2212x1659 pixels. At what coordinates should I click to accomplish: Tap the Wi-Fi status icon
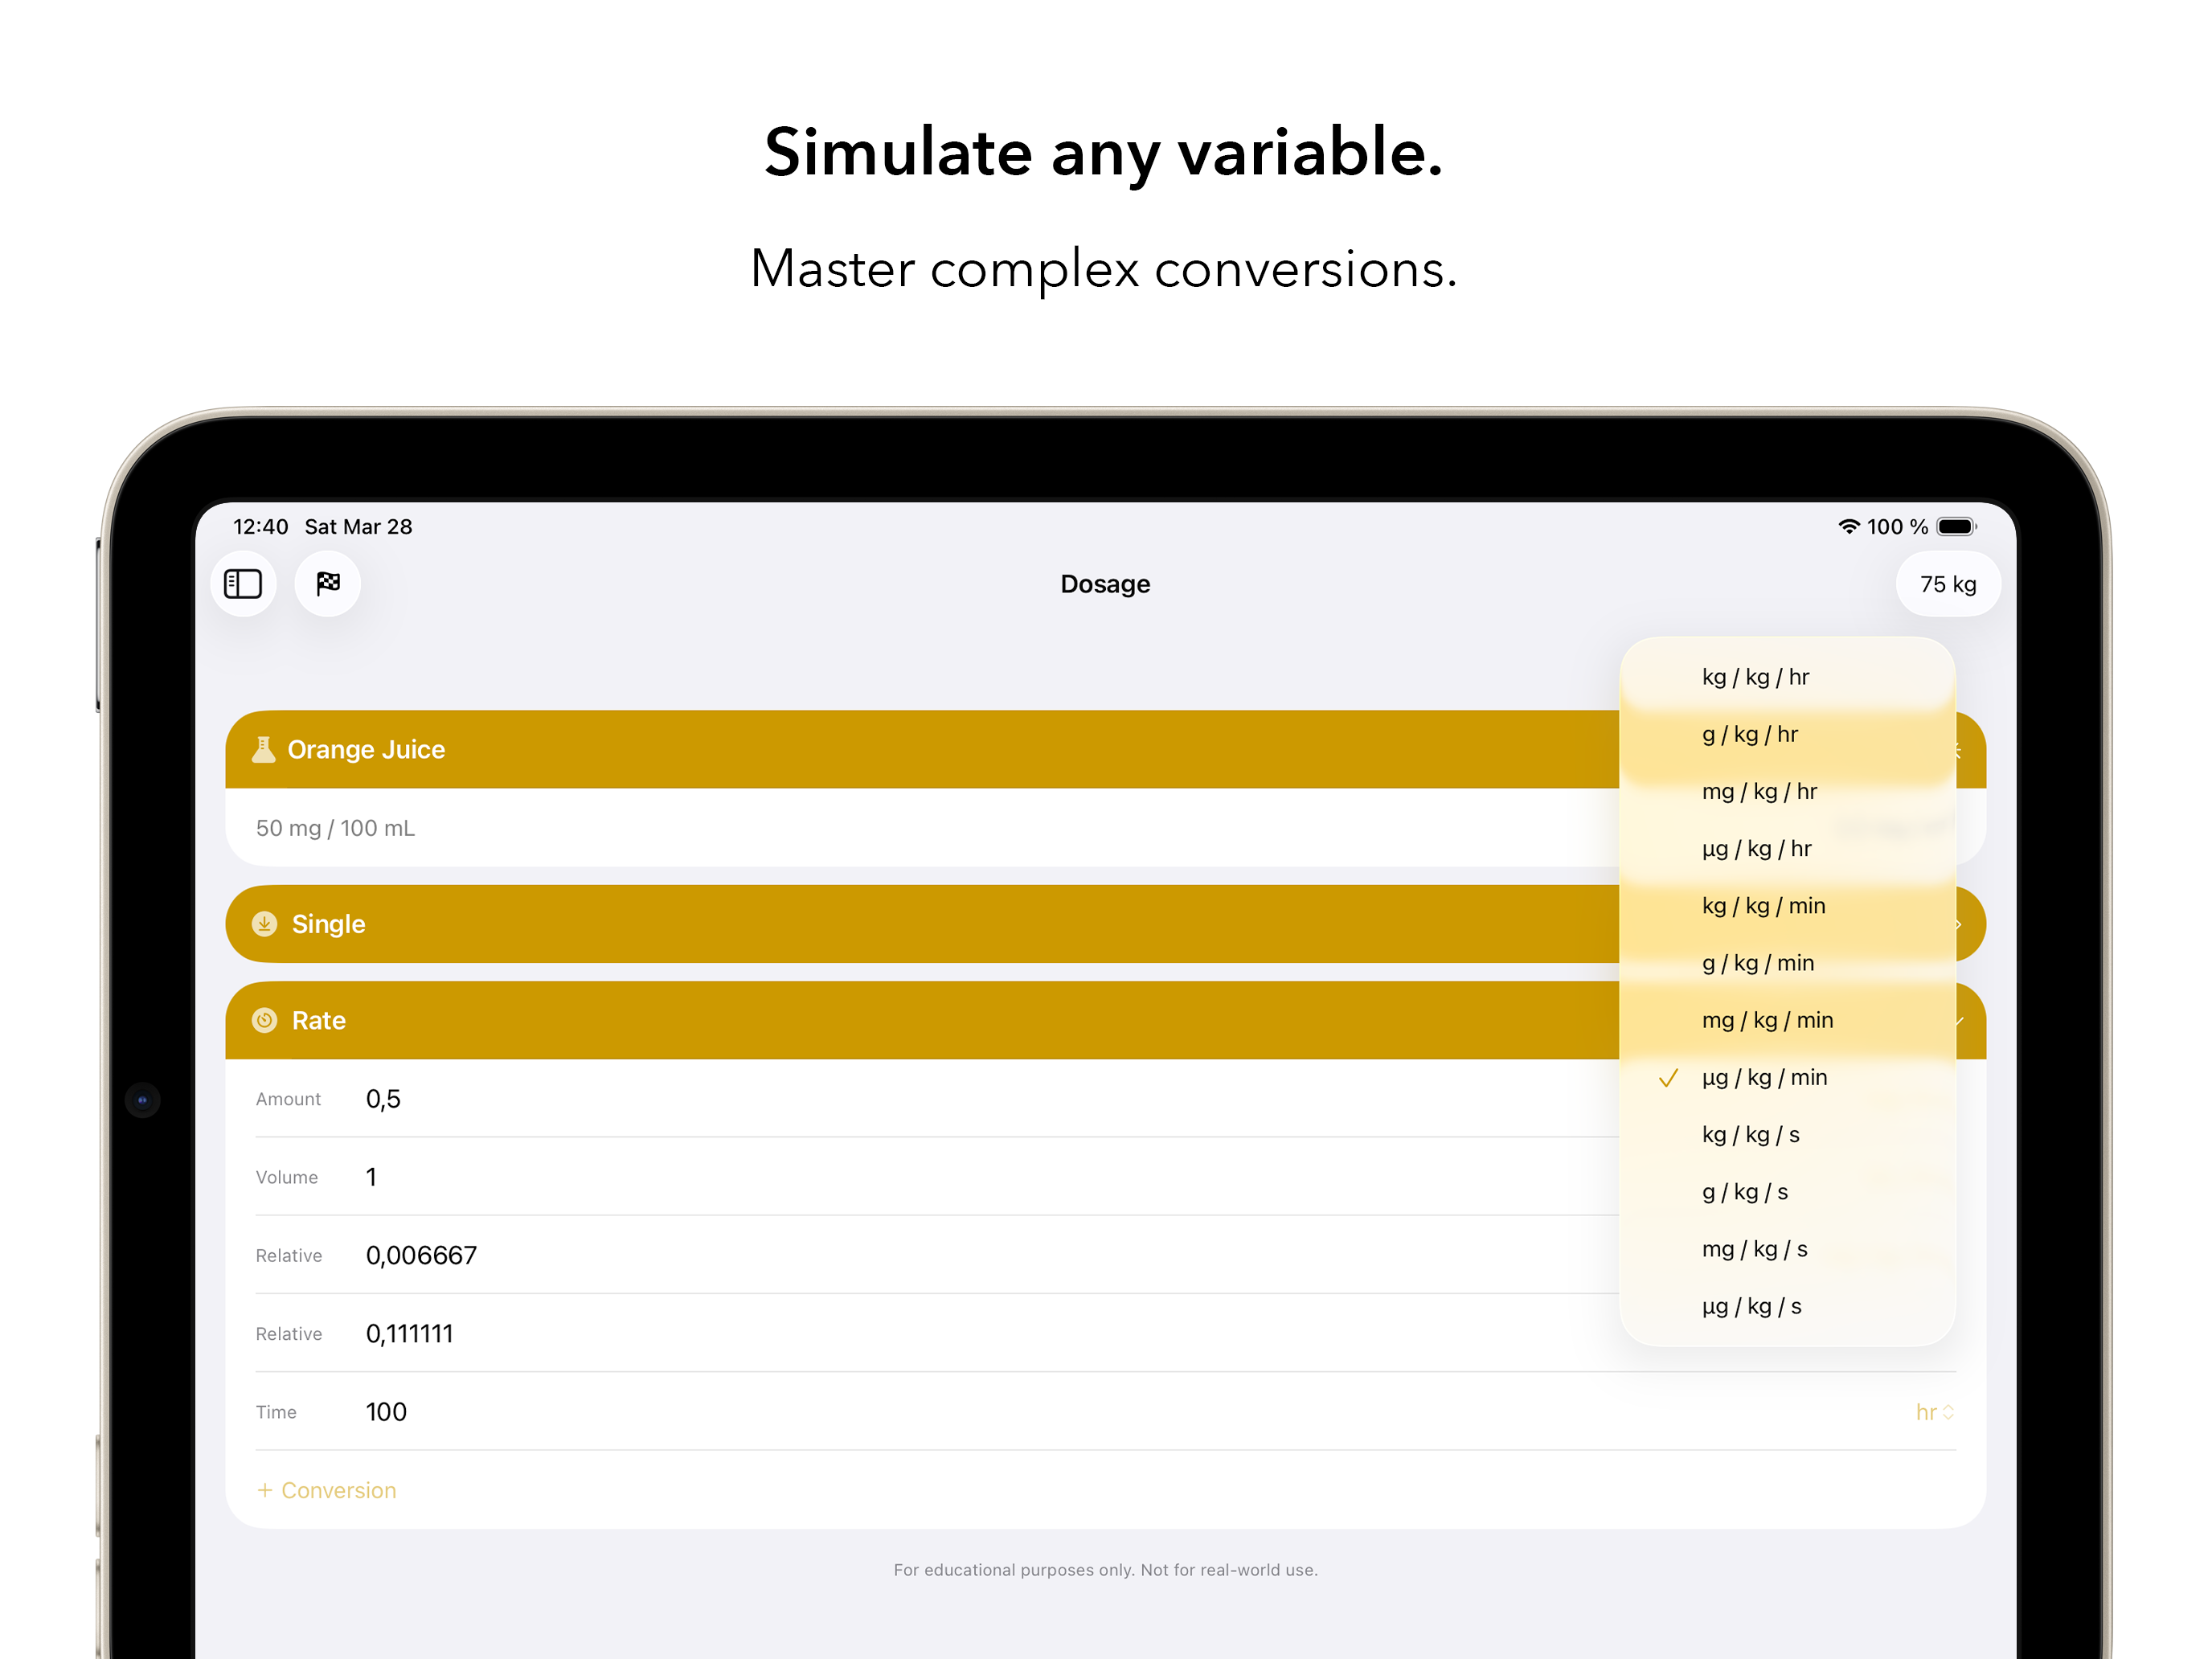(1849, 526)
